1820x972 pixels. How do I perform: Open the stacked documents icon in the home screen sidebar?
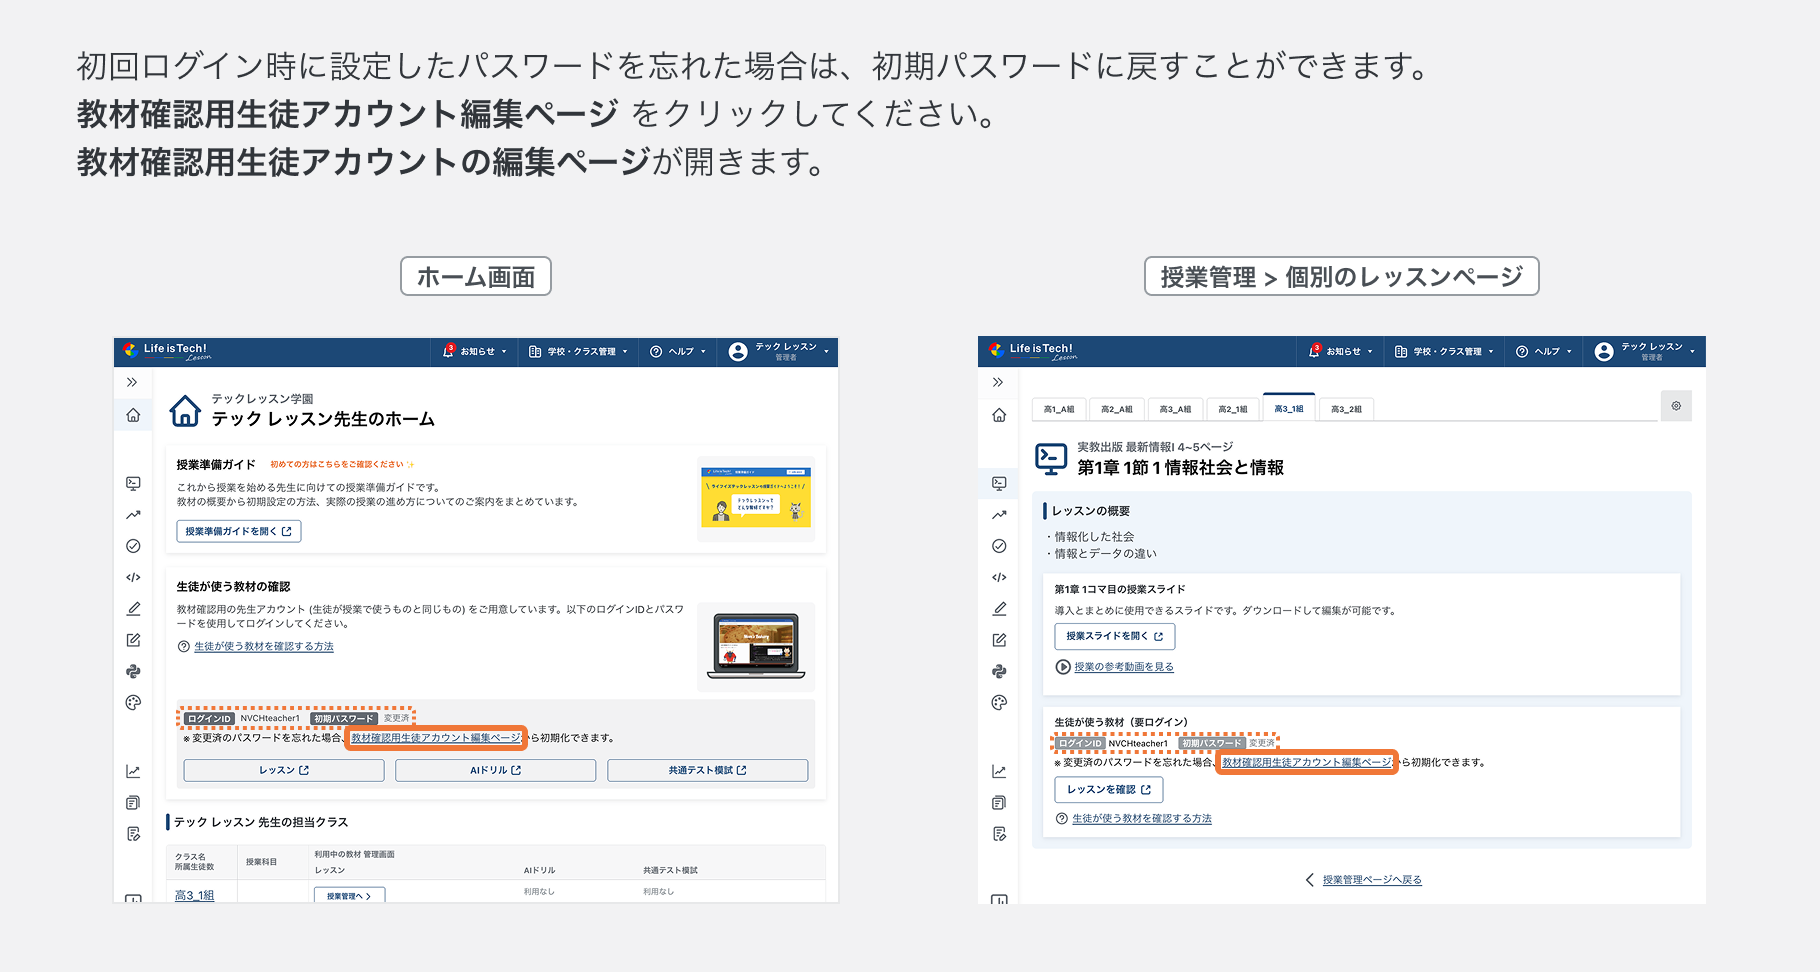click(x=133, y=802)
